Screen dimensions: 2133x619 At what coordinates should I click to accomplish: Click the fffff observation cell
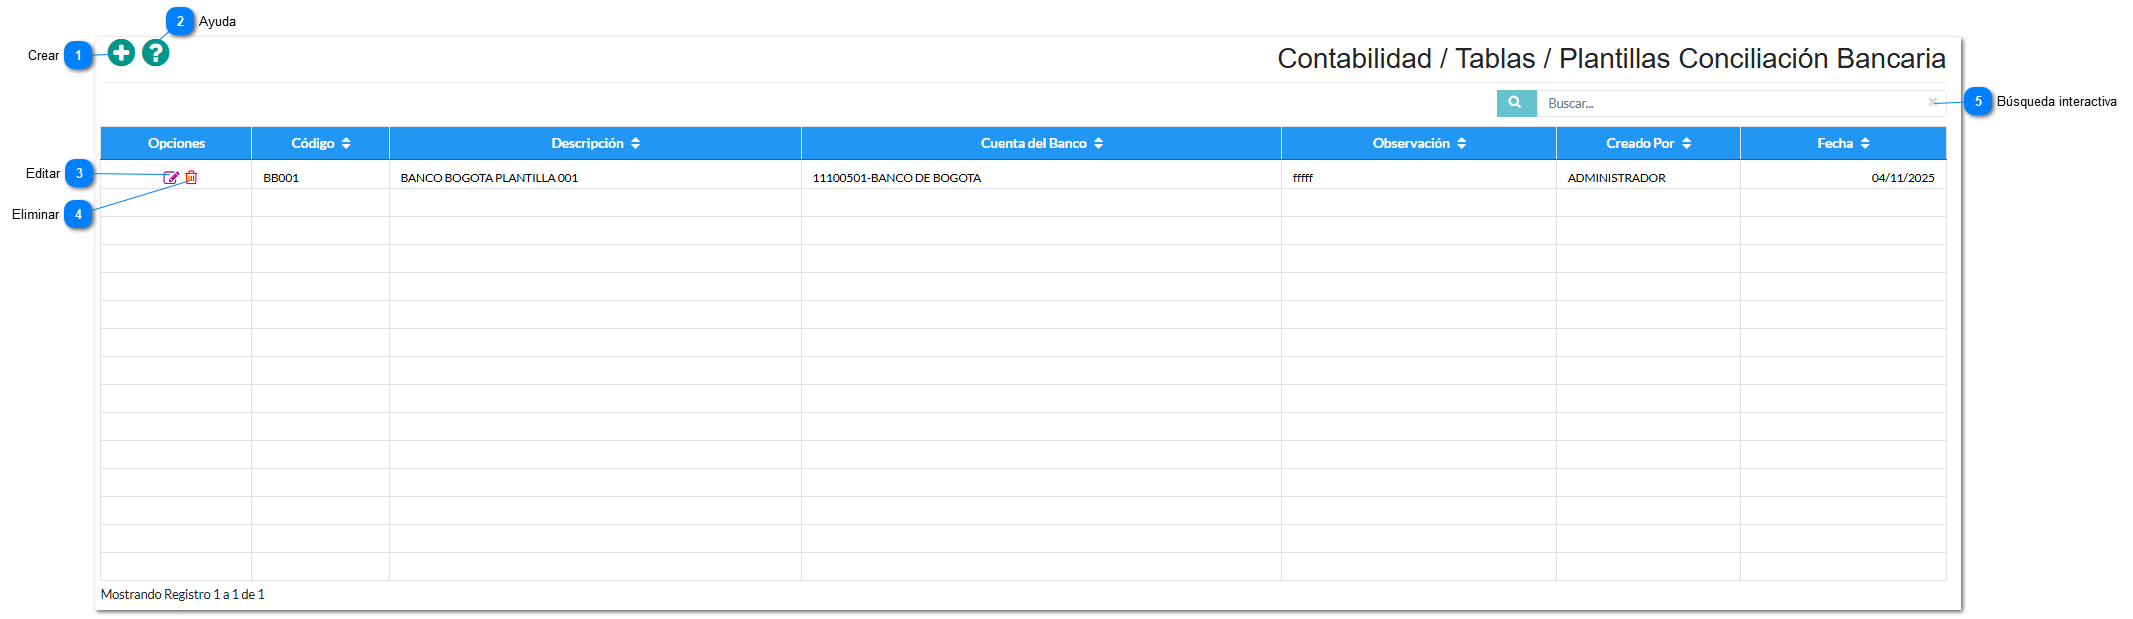[1303, 178]
